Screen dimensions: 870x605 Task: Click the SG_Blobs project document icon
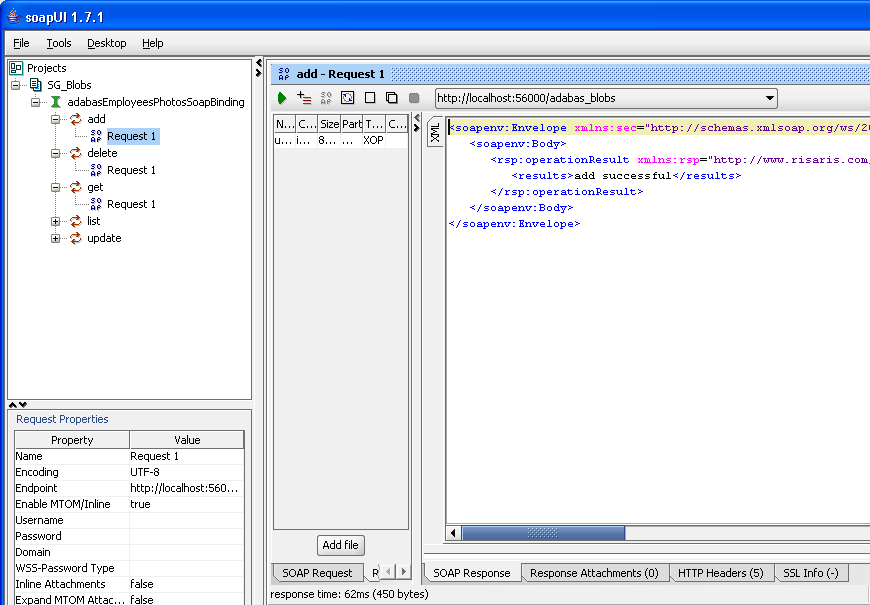[x=36, y=85]
